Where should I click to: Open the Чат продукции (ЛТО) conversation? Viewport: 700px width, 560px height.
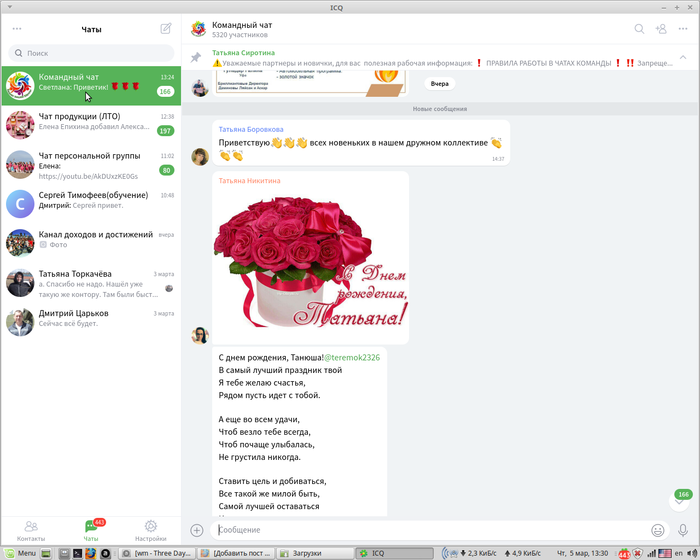90,123
